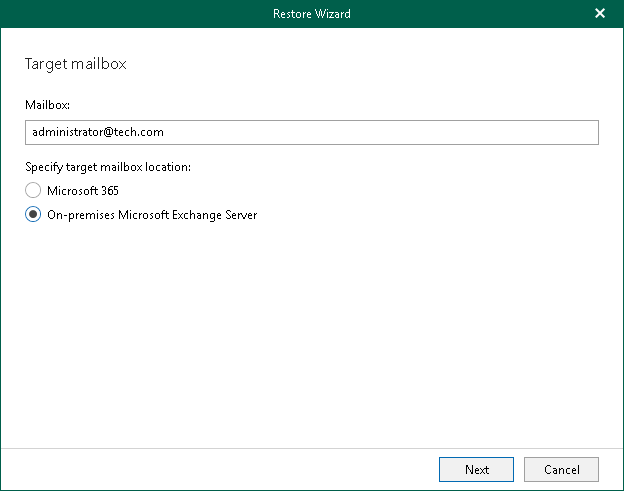This screenshot has width=624, height=491.
Task: Cancel the restore wizard
Action: click(561, 469)
